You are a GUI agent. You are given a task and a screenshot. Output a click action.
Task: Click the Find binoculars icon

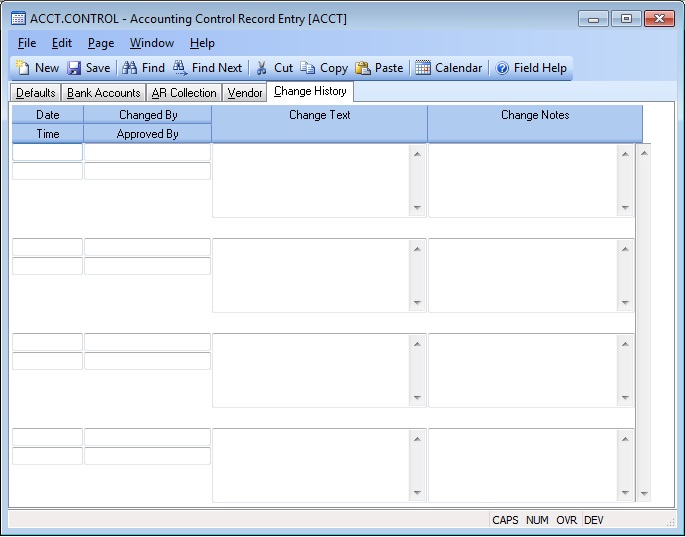(130, 68)
